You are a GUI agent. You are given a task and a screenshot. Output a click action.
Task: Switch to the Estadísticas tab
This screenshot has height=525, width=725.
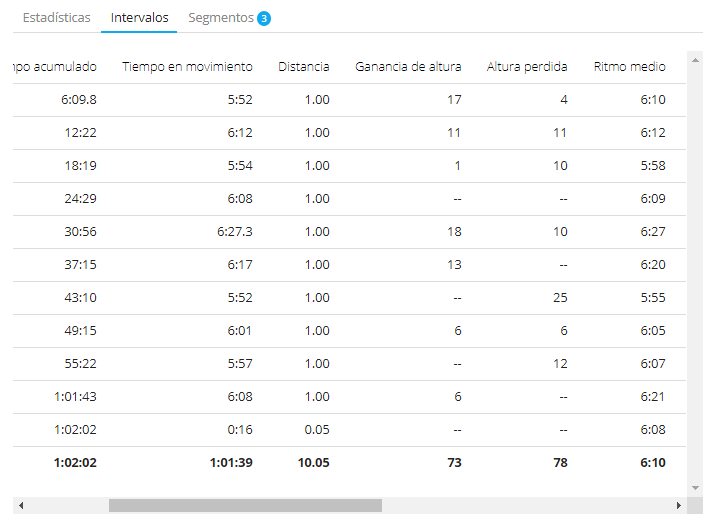[x=57, y=18]
